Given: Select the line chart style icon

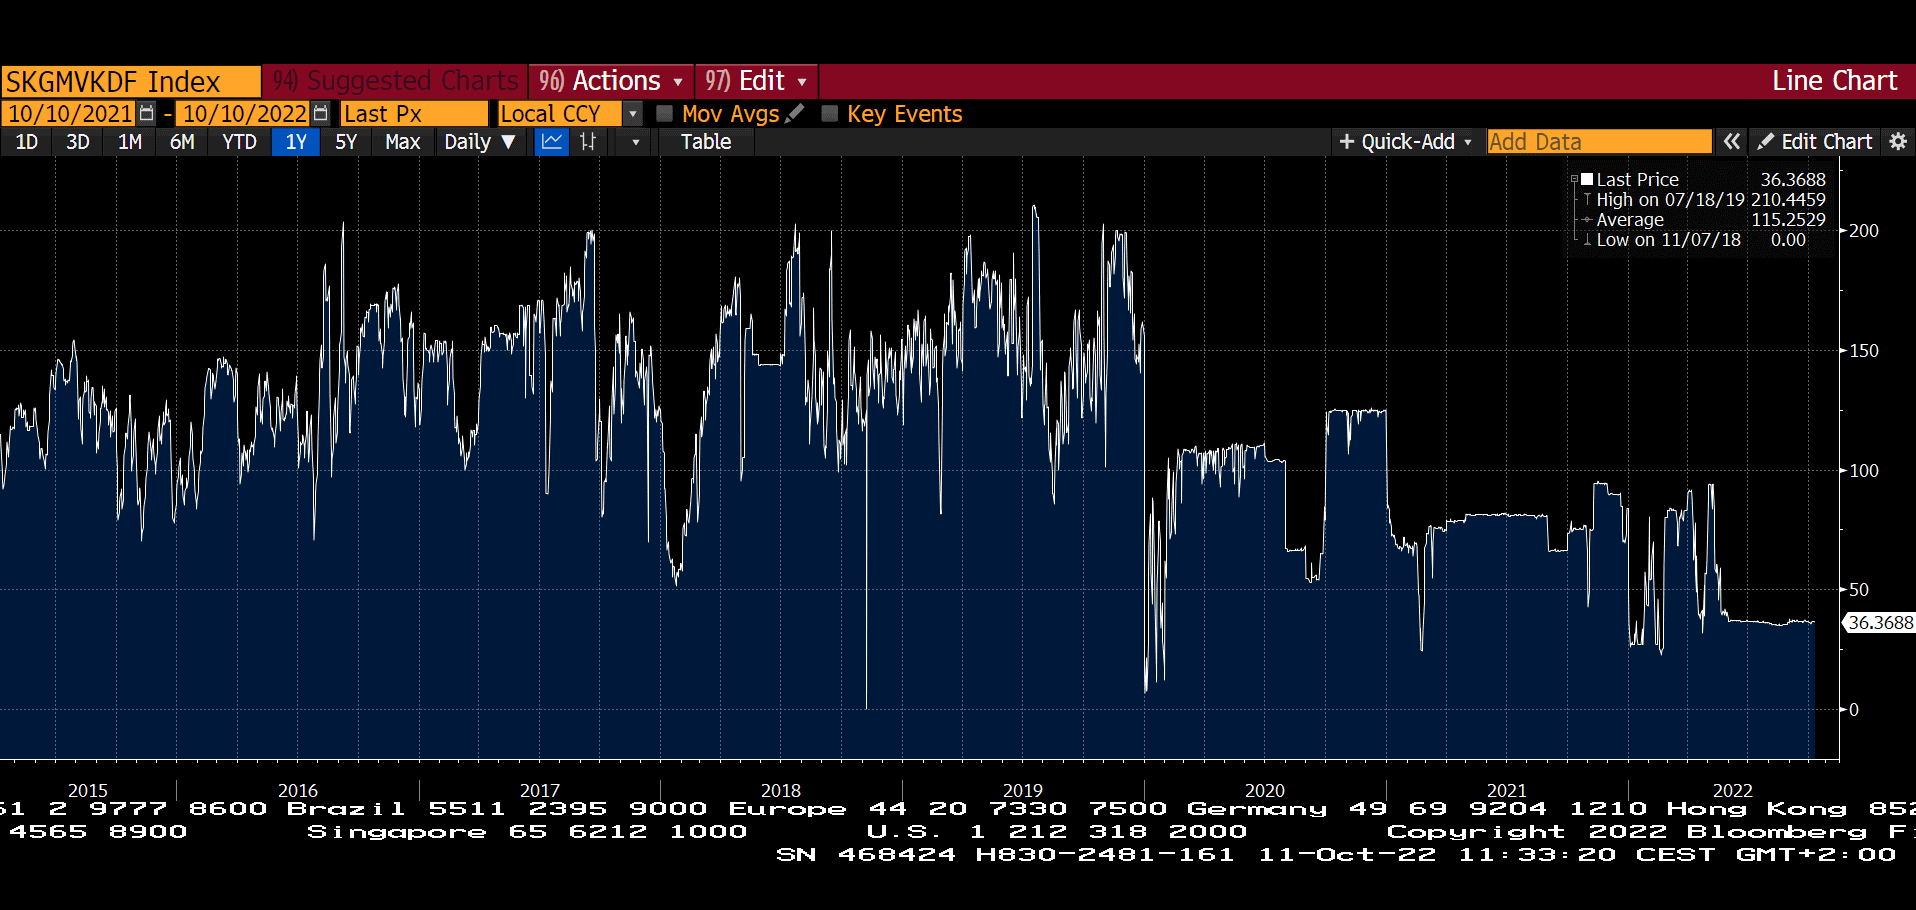Looking at the screenshot, I should point(551,142).
